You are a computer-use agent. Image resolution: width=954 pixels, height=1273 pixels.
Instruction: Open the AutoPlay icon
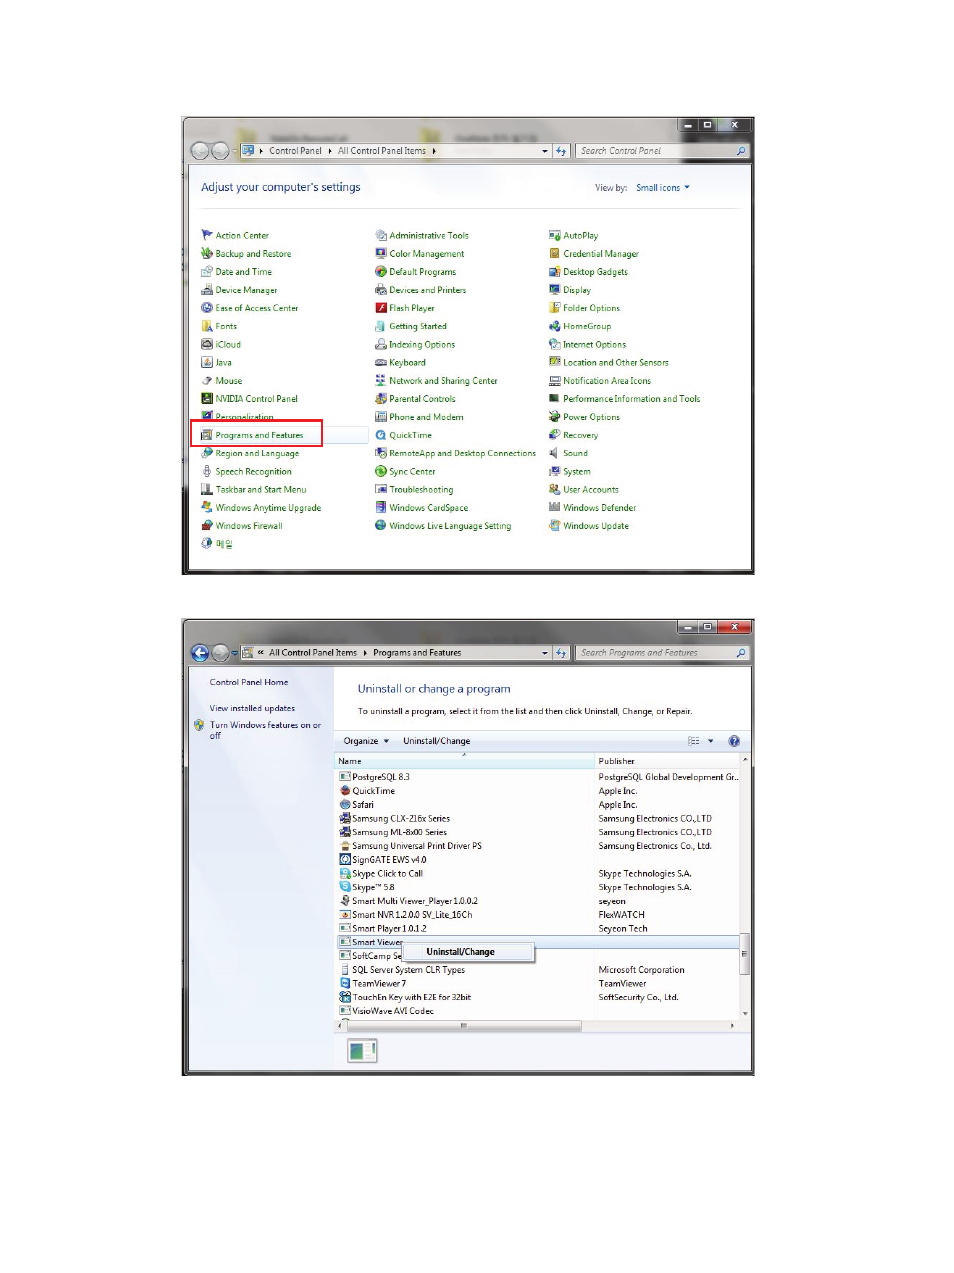[x=554, y=235]
